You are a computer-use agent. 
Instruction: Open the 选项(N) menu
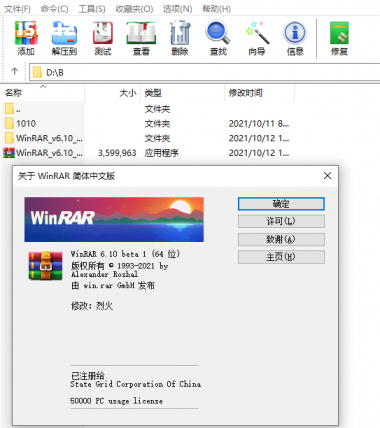coord(177,9)
